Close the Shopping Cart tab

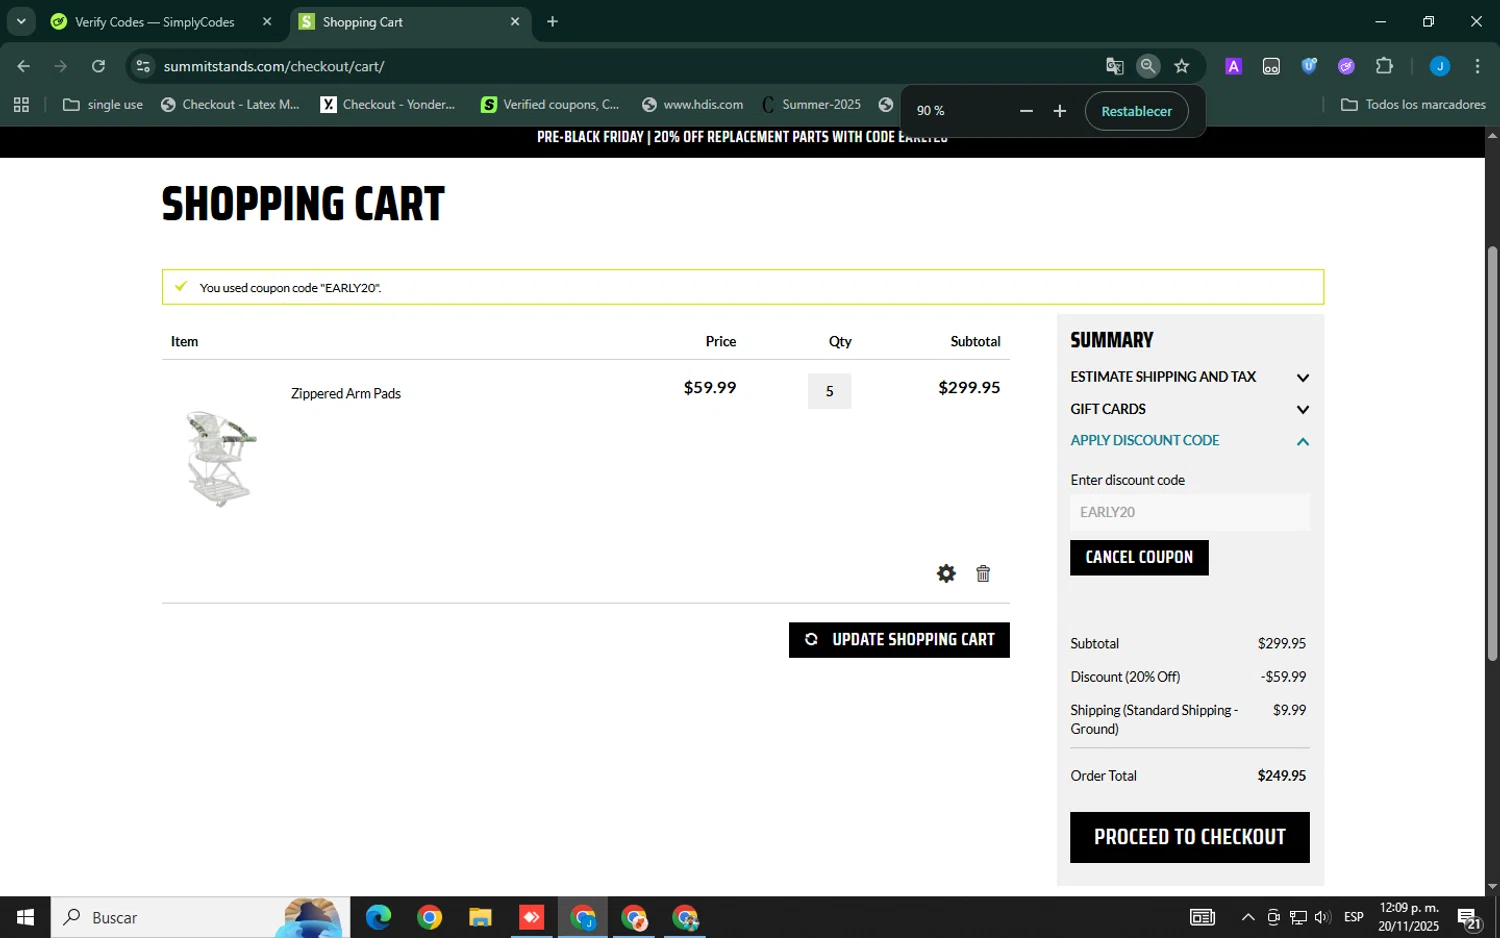point(515,21)
